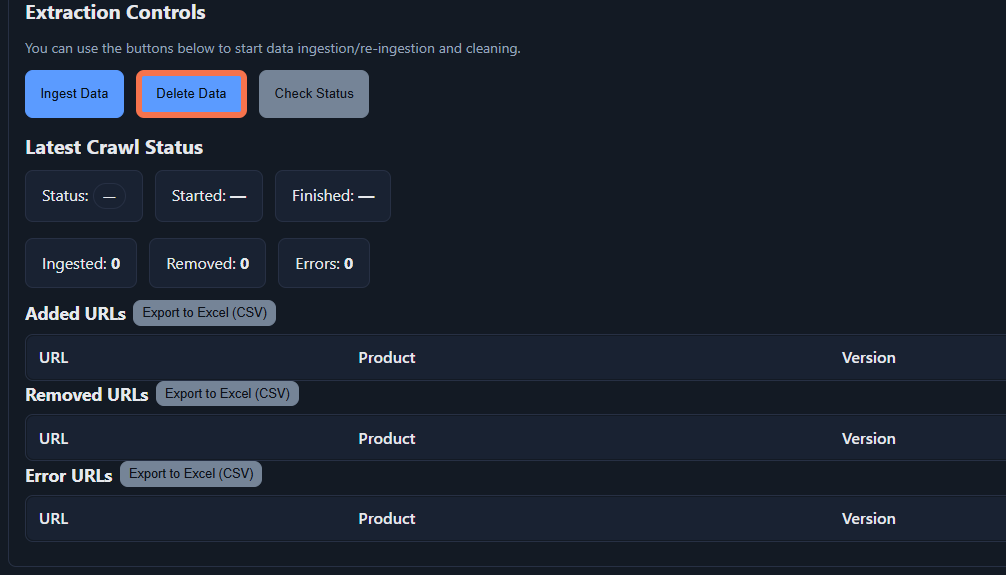The image size is (1006, 575).
Task: Export Added URLs to Excel CSV
Action: (x=204, y=313)
